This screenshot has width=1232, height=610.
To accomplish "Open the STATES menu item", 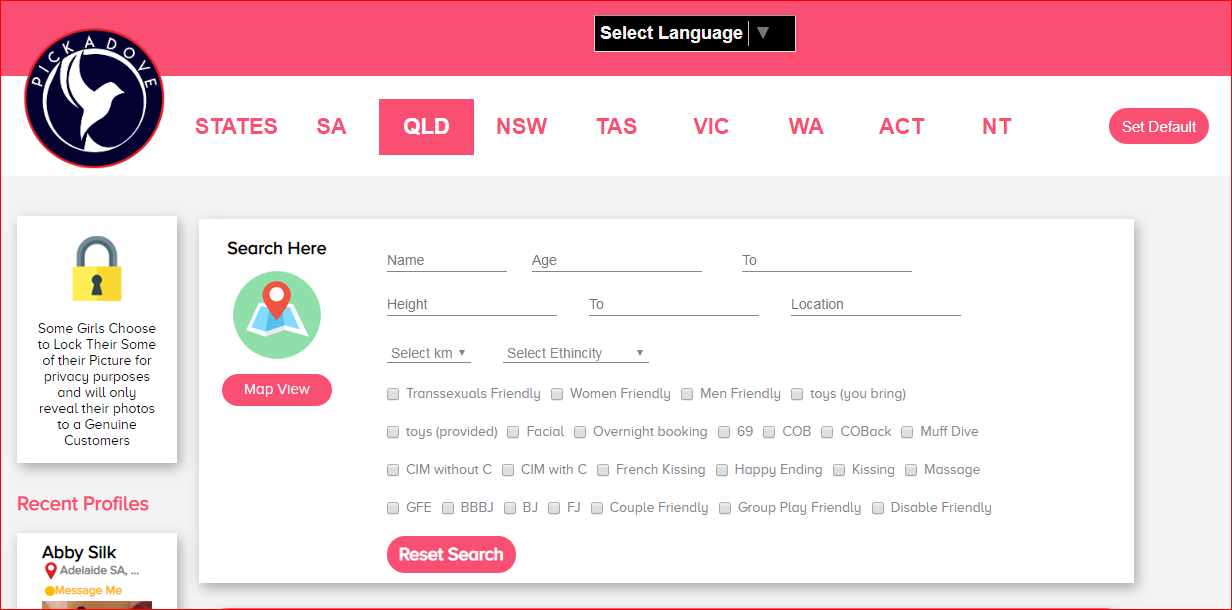I will (x=236, y=127).
